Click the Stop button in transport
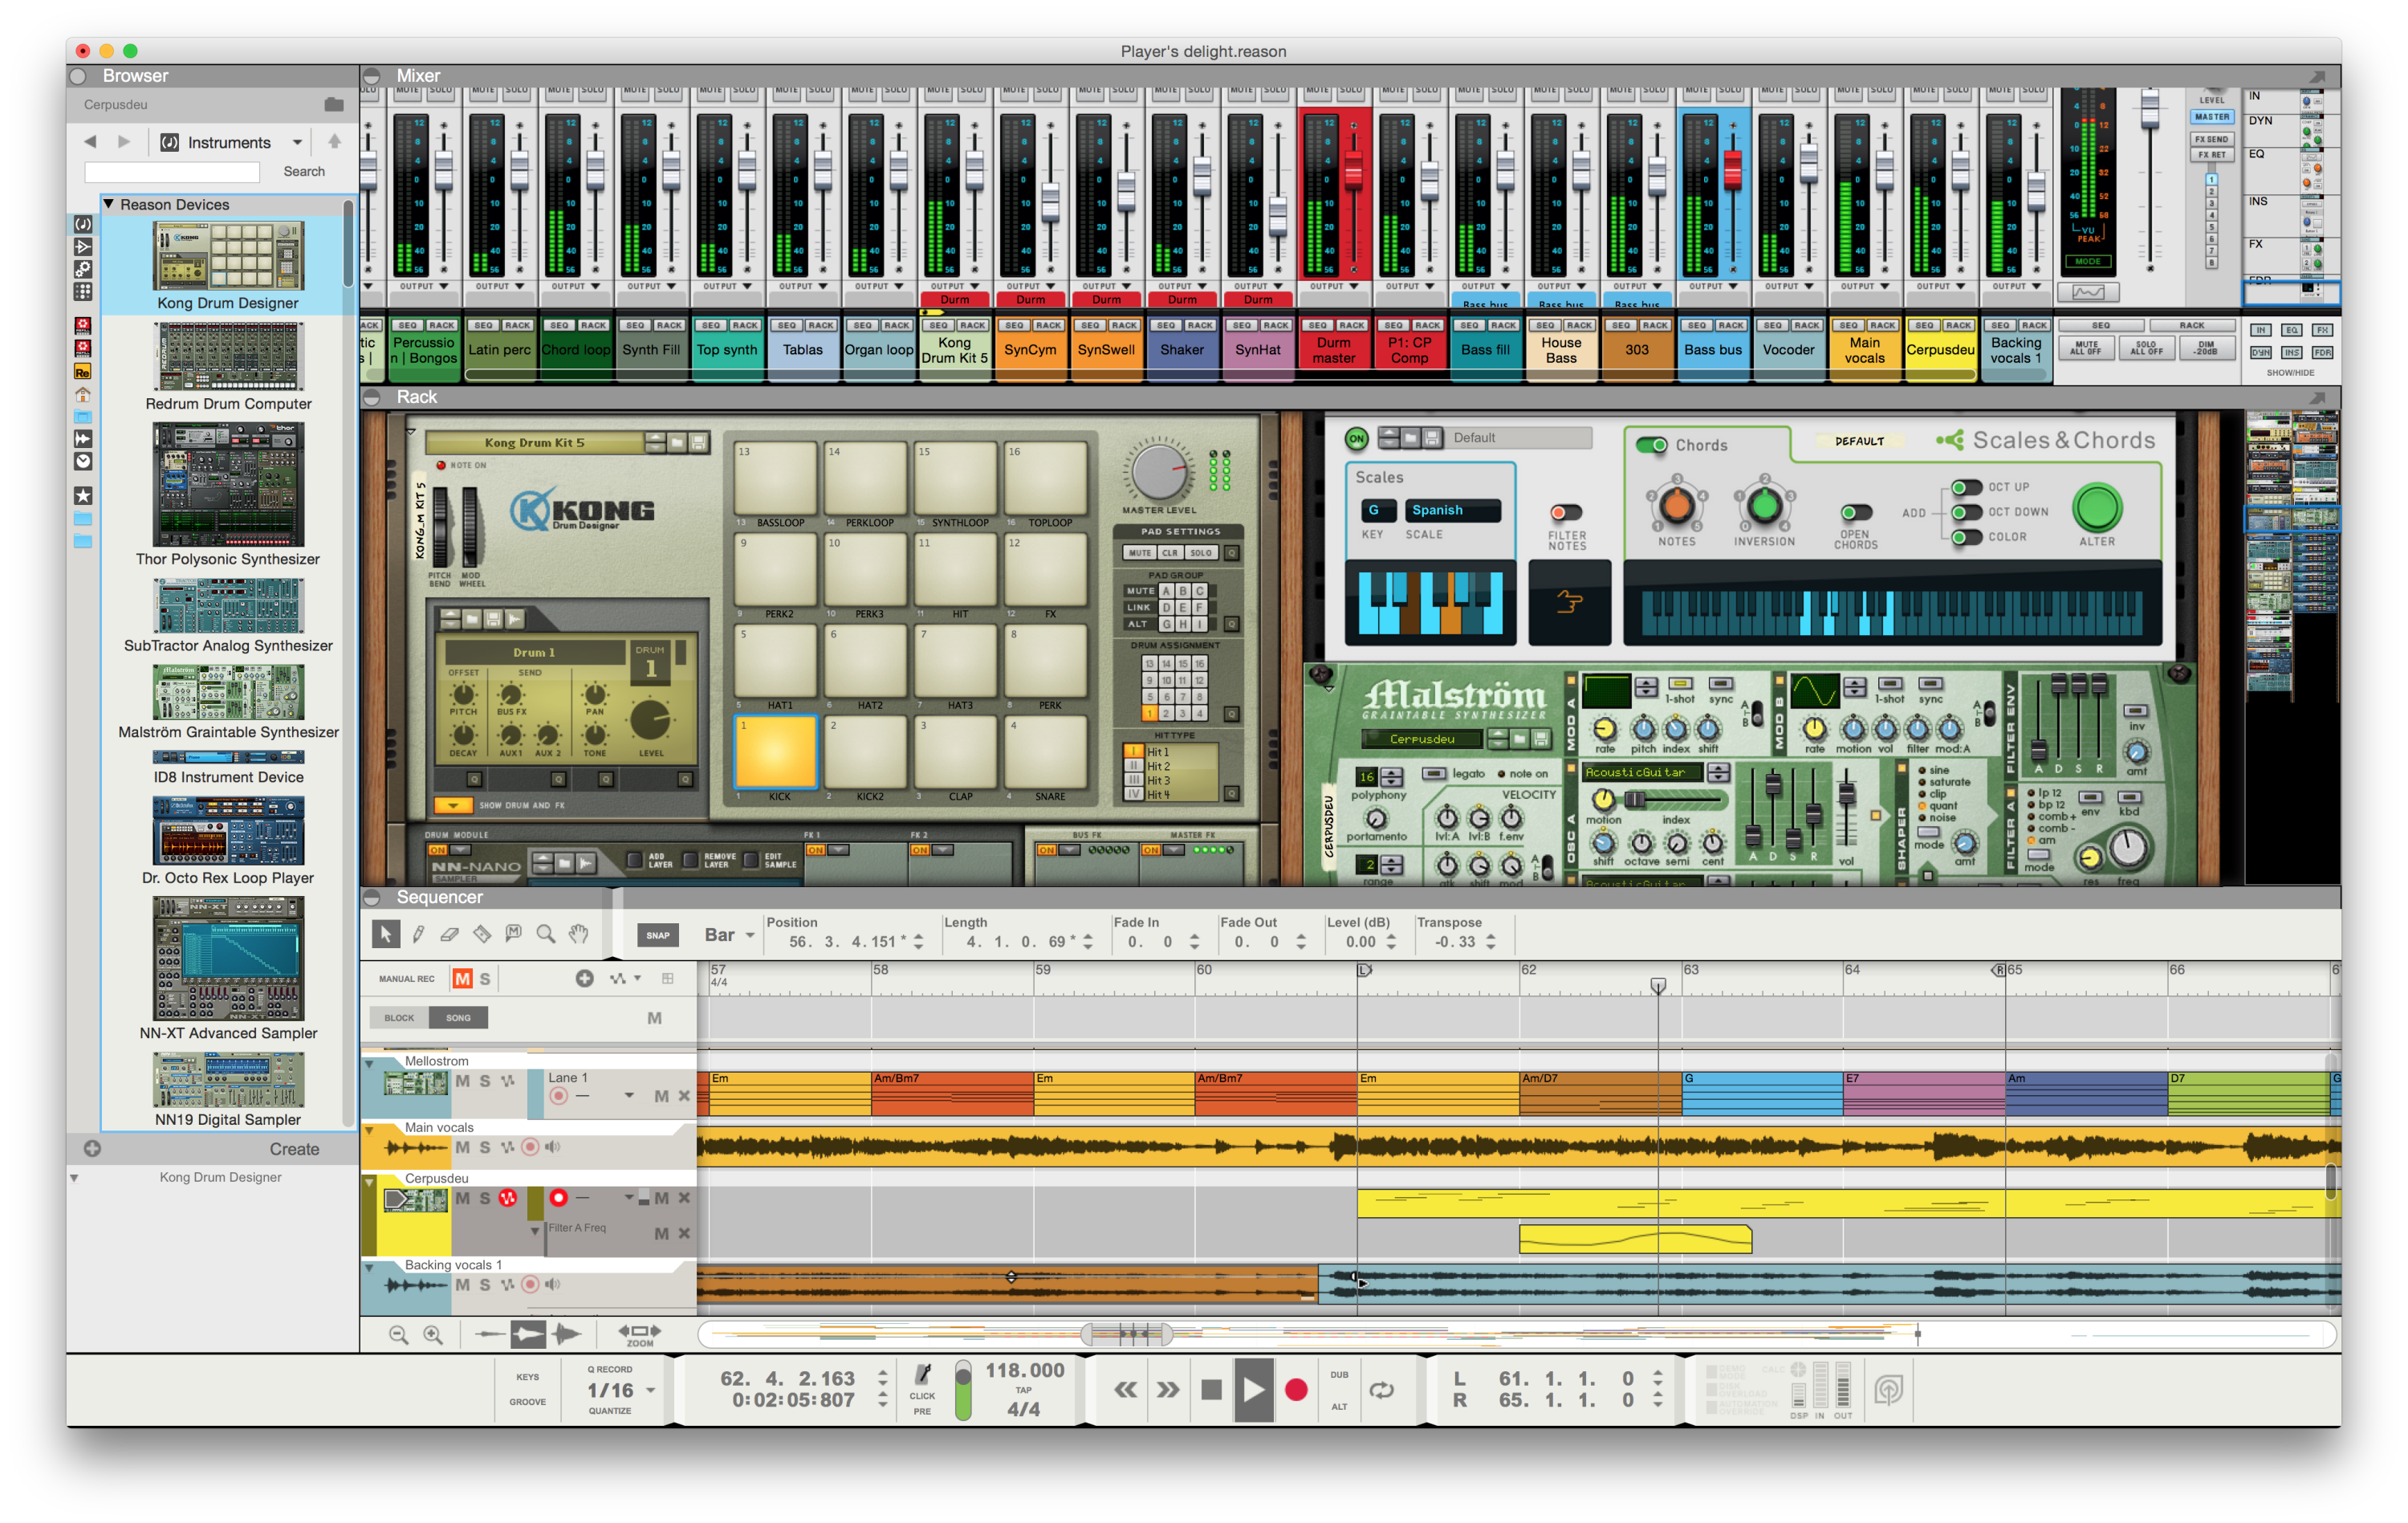 point(1211,1389)
